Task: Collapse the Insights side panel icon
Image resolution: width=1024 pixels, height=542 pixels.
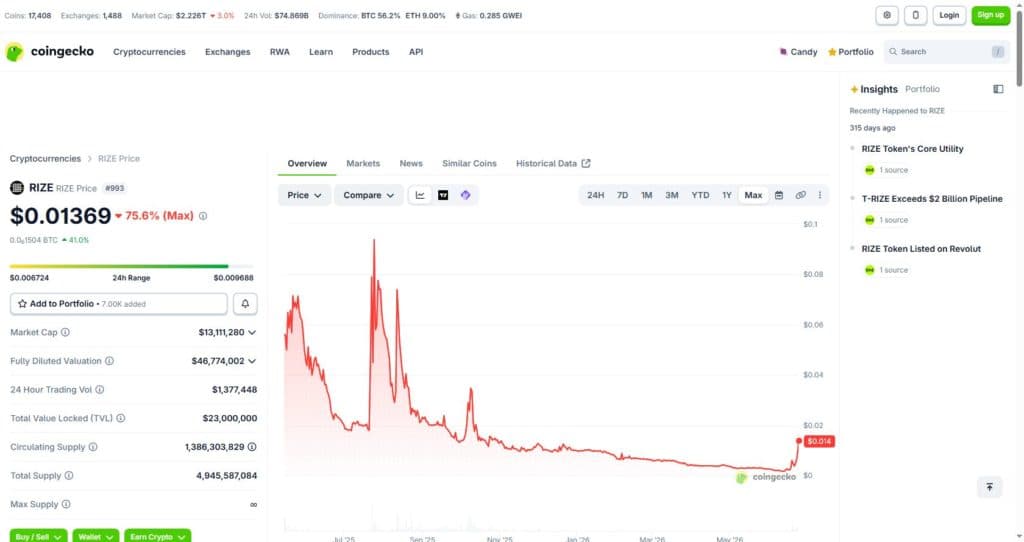Action: 998,89
